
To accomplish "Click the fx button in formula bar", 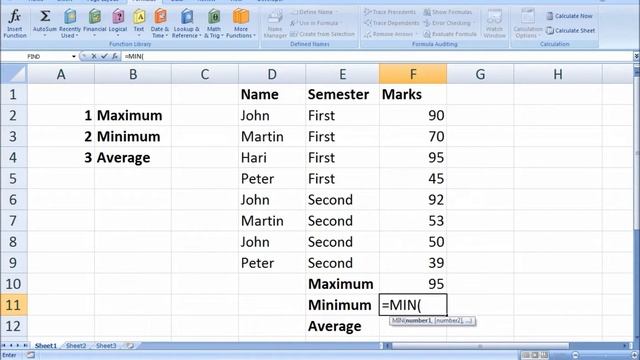I will [115, 56].
